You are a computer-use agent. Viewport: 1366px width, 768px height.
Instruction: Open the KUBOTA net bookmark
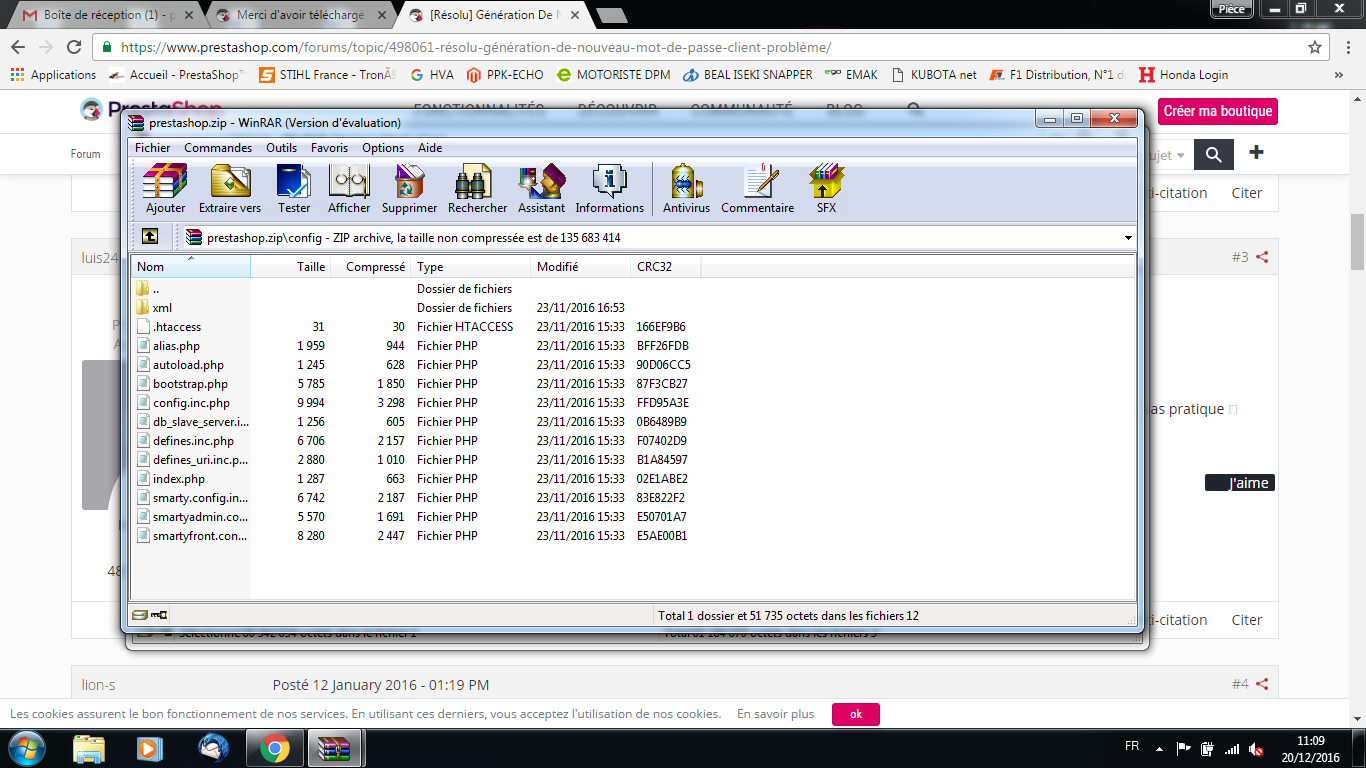pos(933,75)
